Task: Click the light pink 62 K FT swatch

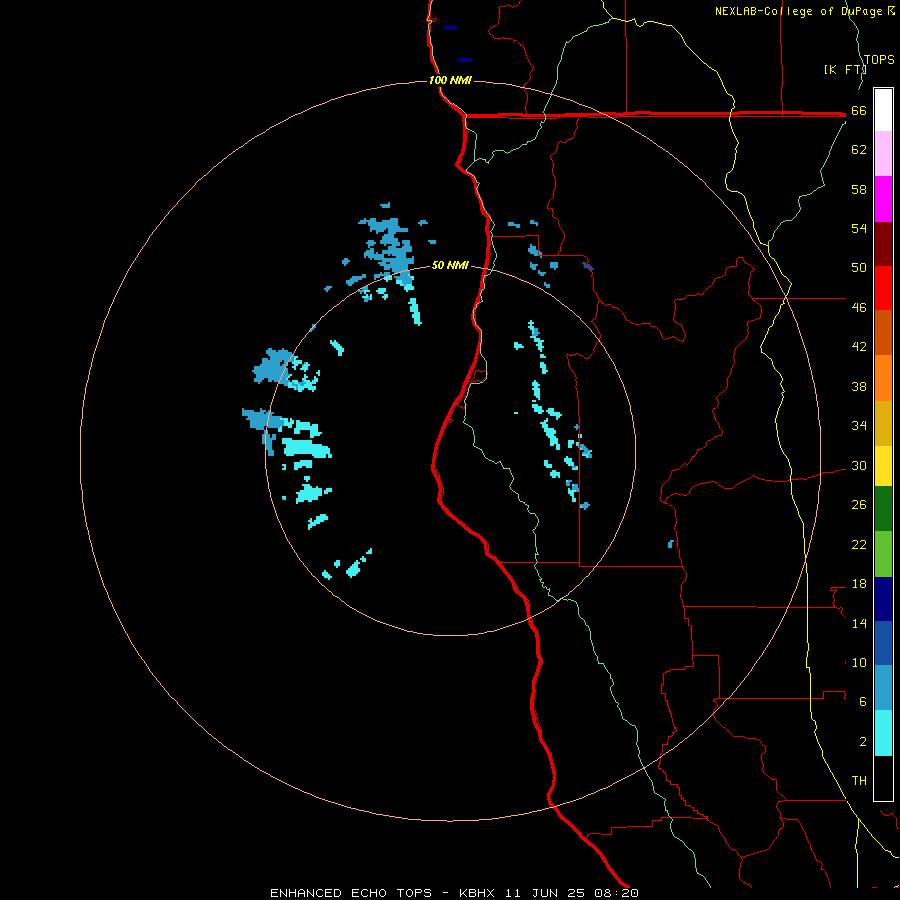Action: [883, 154]
